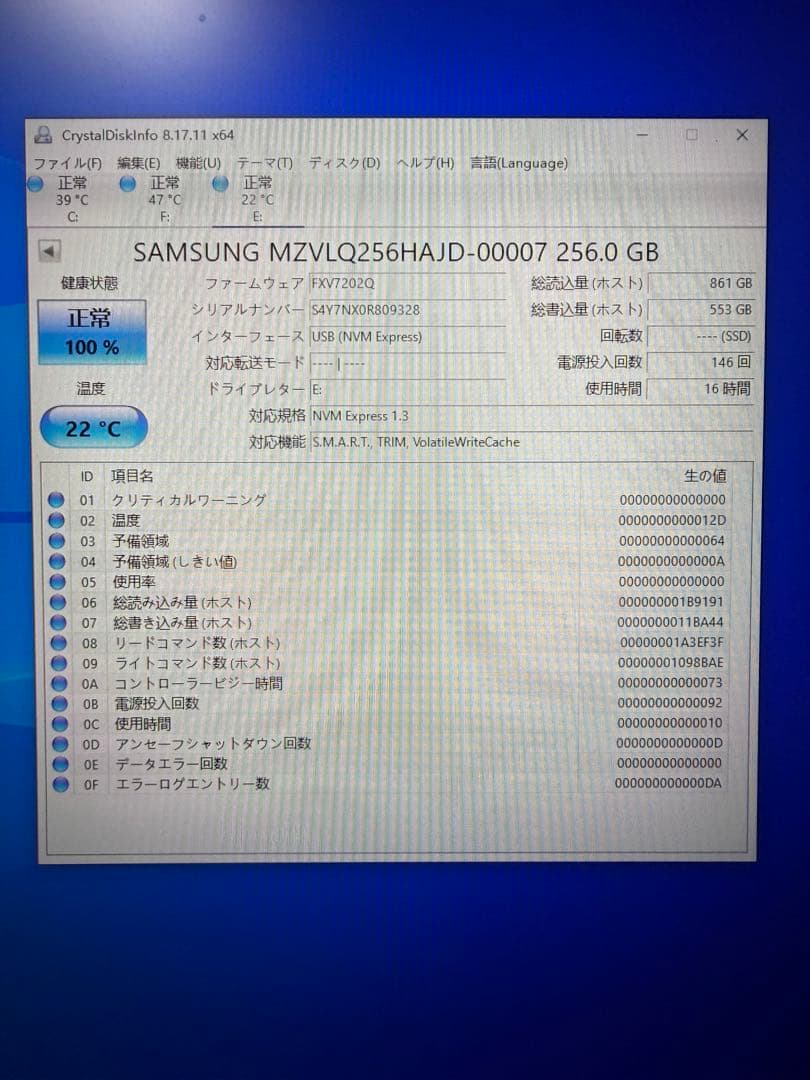Click the 861 GB total host reads value
The height and width of the screenshot is (1080, 810).
(x=701, y=283)
